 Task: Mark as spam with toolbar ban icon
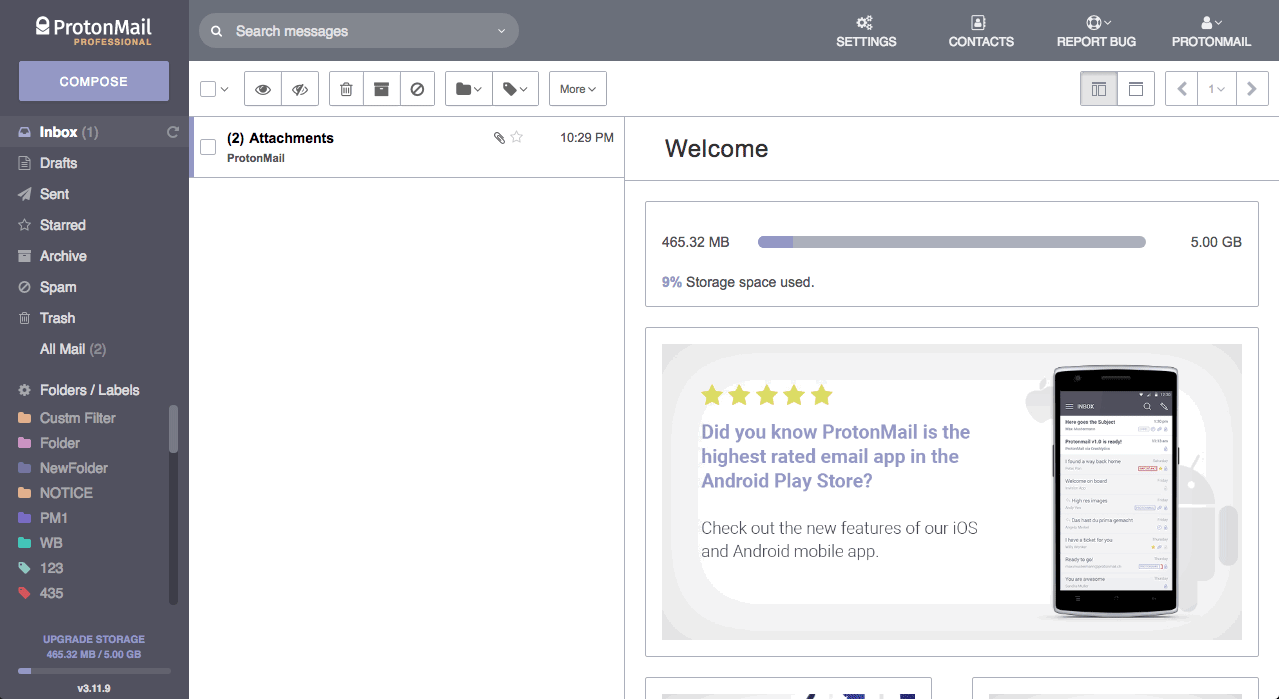417,89
